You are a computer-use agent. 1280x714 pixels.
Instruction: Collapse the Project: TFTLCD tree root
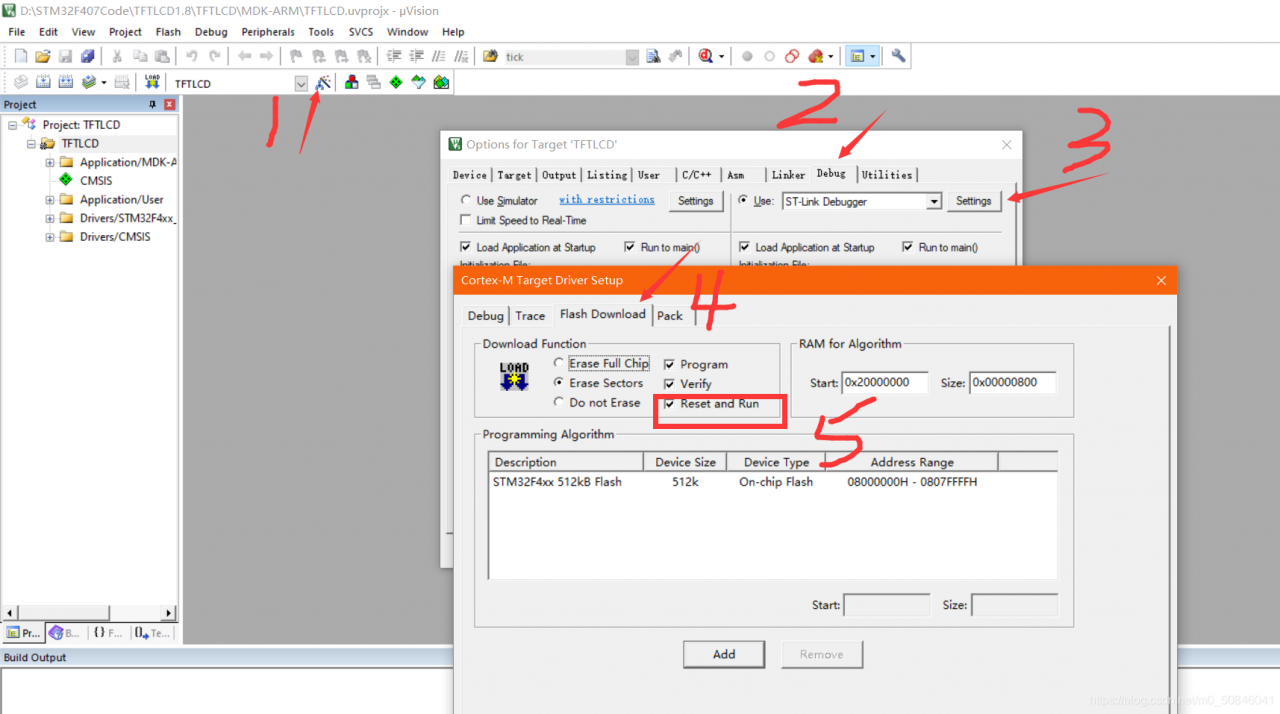(x=13, y=125)
